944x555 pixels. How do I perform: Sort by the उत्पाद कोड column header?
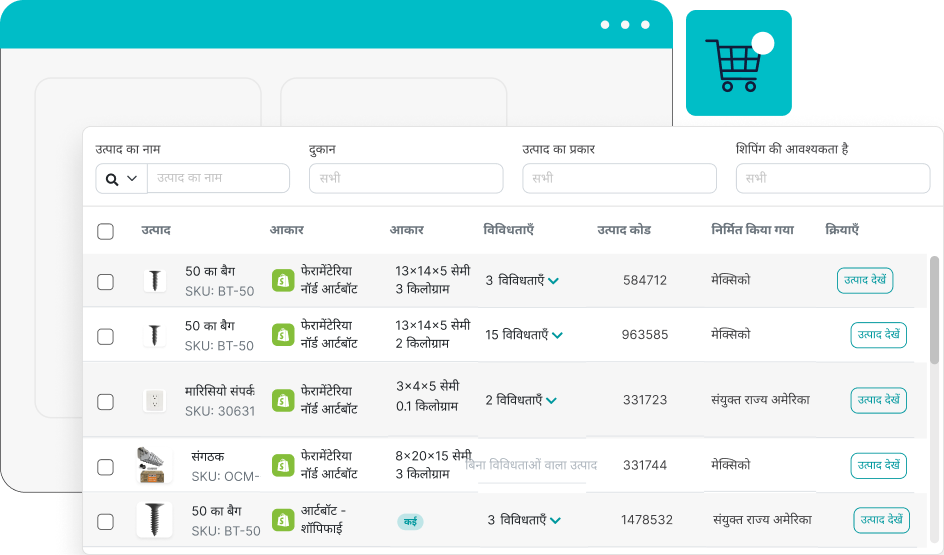pyautogui.click(x=623, y=230)
